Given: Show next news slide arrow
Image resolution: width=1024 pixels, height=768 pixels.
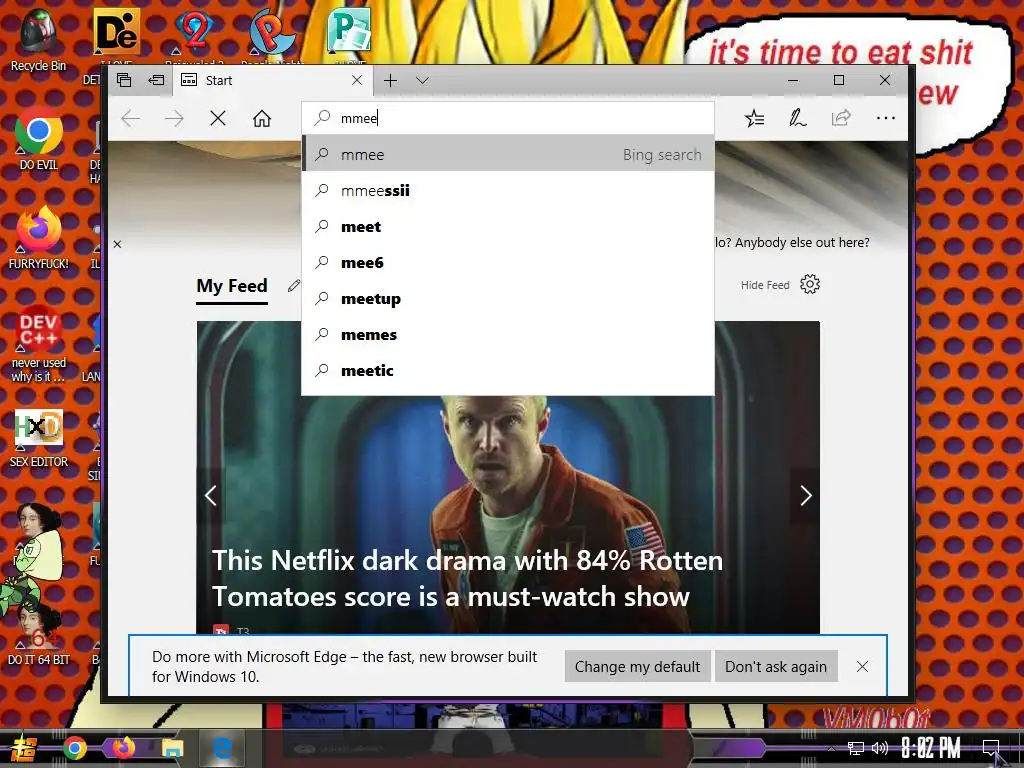Looking at the screenshot, I should click(806, 496).
